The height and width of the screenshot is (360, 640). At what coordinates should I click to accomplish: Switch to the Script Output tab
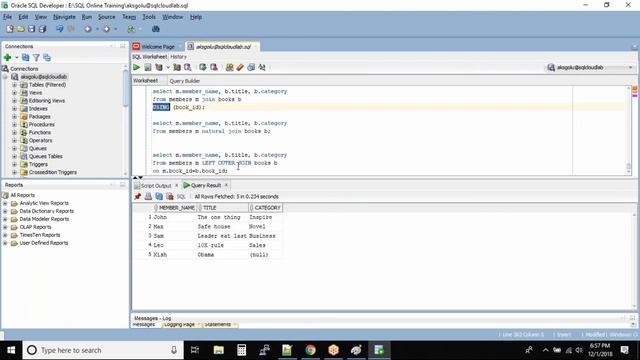point(156,186)
